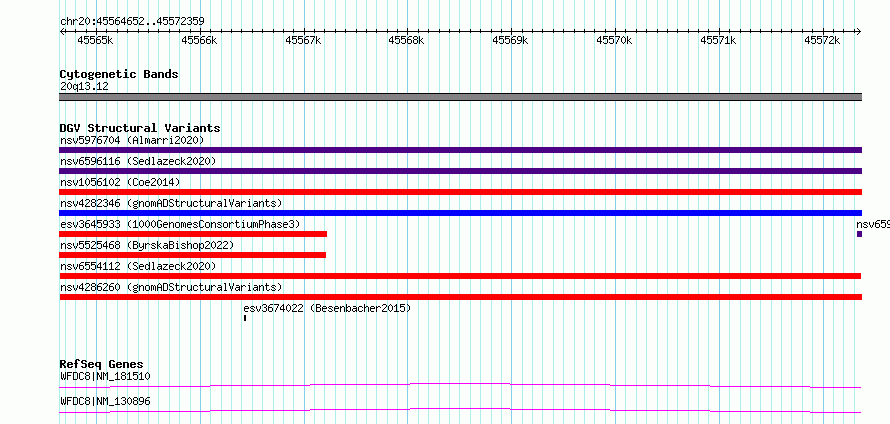Click the left arrowhead of the ruler
The height and width of the screenshot is (424, 890).
(x=62, y=31)
